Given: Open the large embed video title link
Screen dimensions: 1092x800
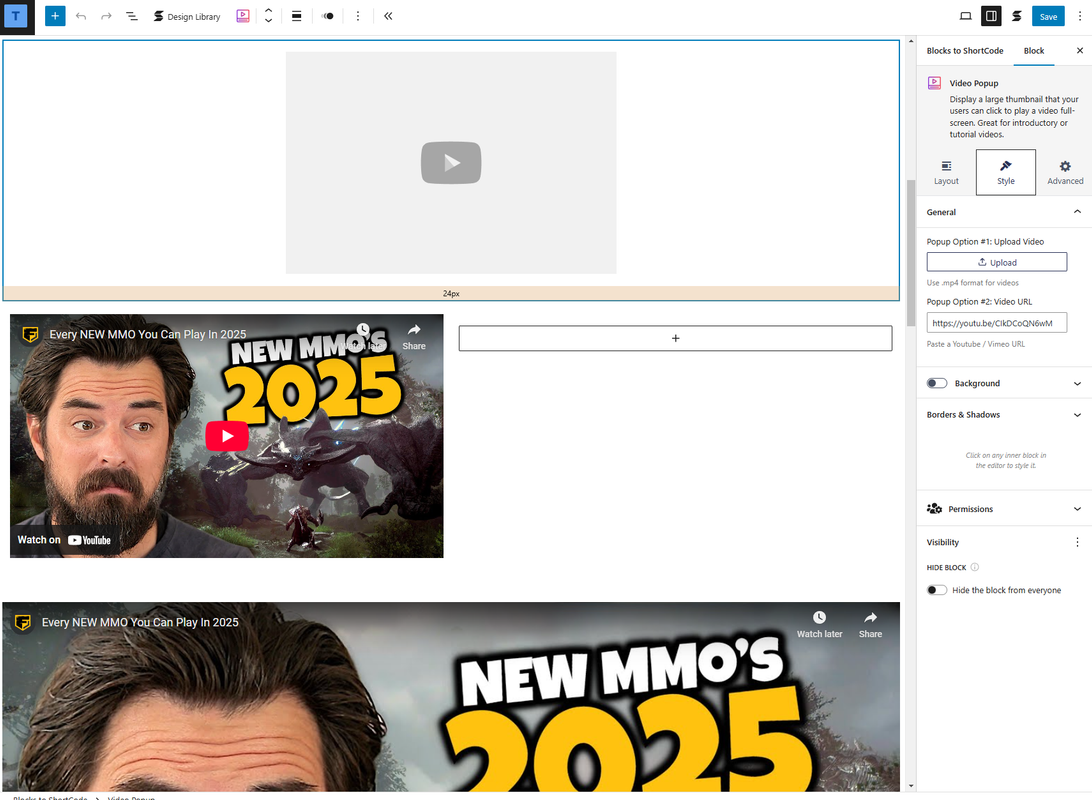Looking at the screenshot, I should pyautogui.click(x=140, y=622).
